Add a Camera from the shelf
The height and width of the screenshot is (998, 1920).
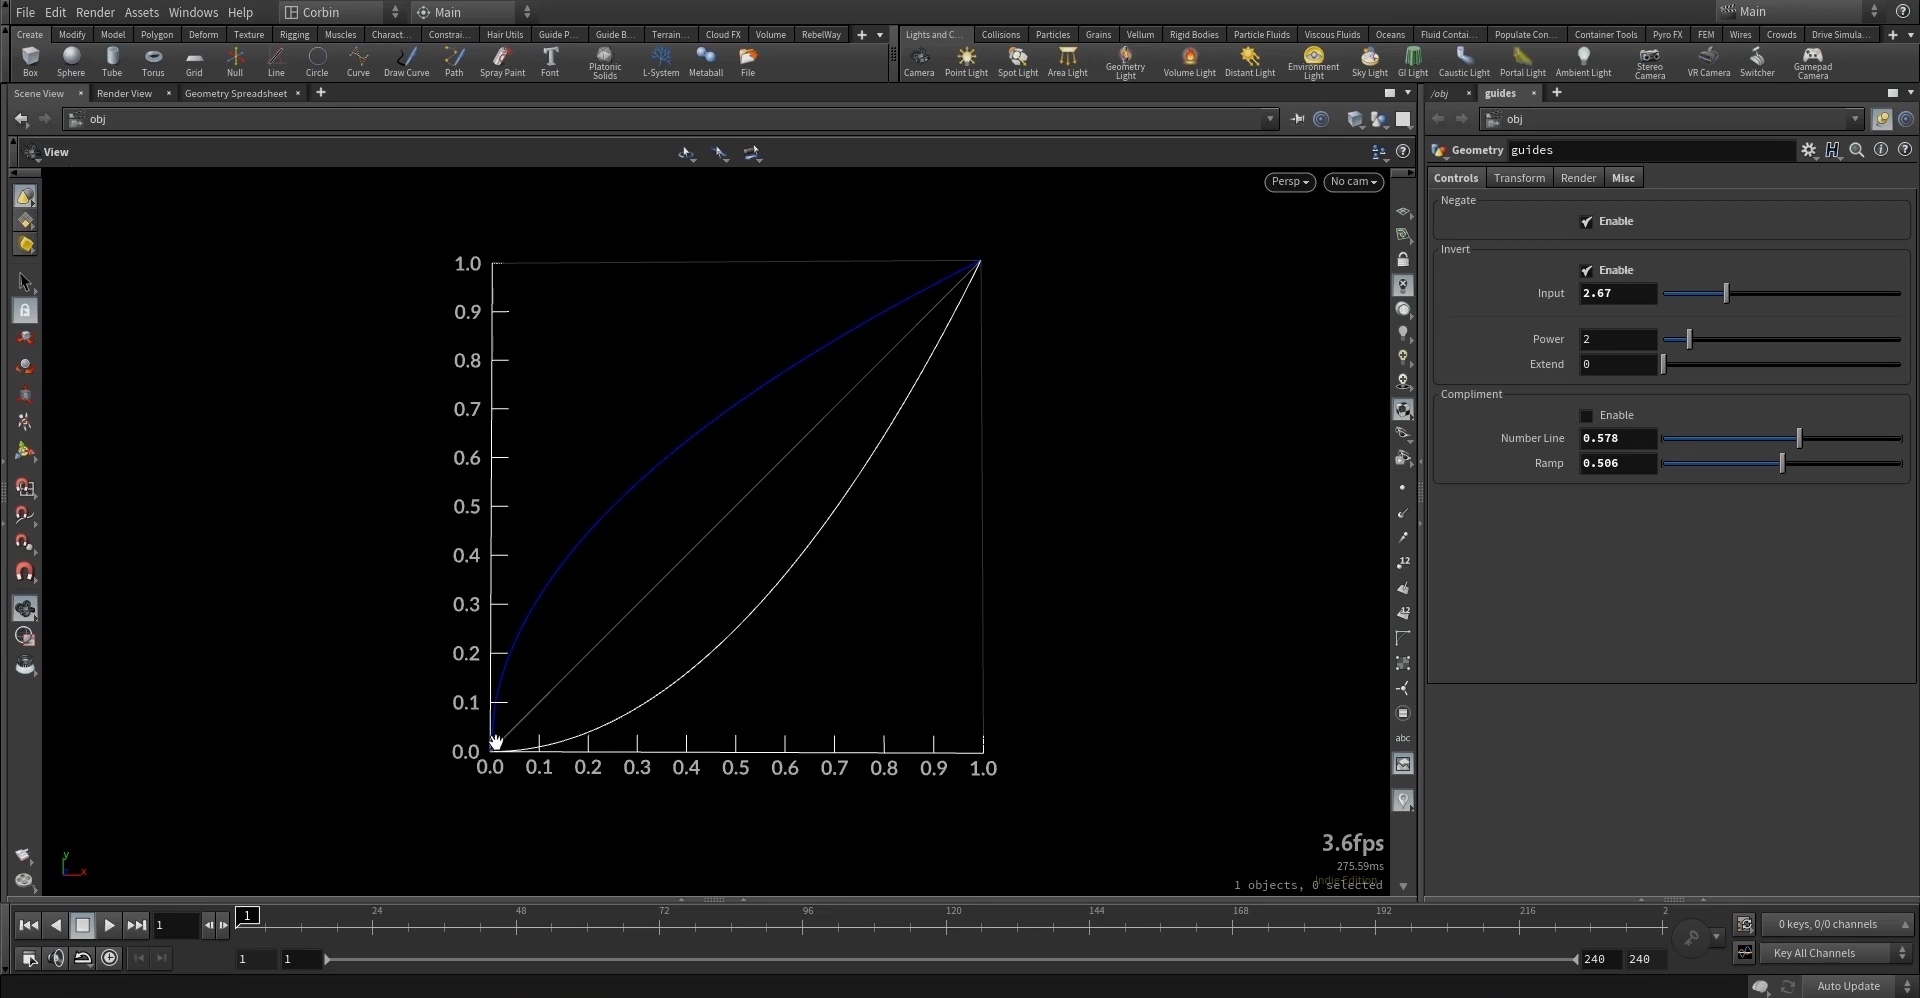click(x=918, y=61)
